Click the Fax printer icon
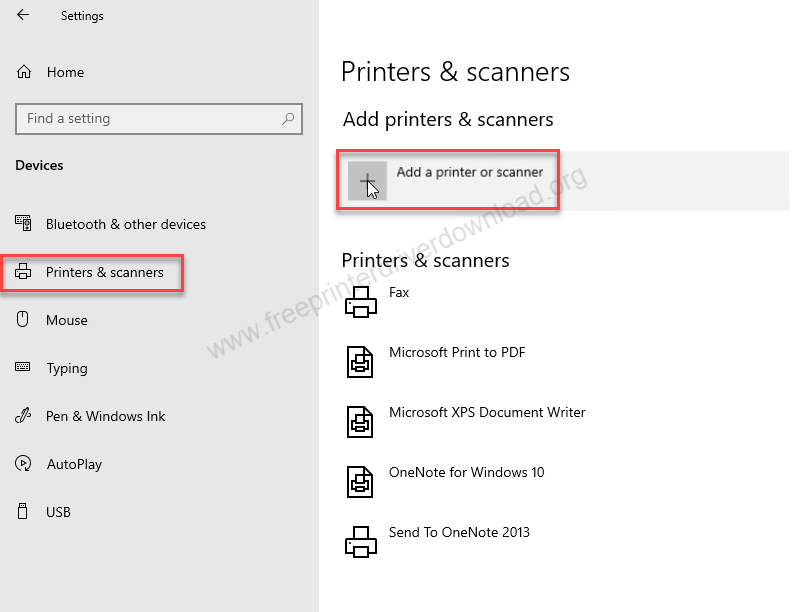The width and height of the screenshot is (811, 612). coord(361,302)
